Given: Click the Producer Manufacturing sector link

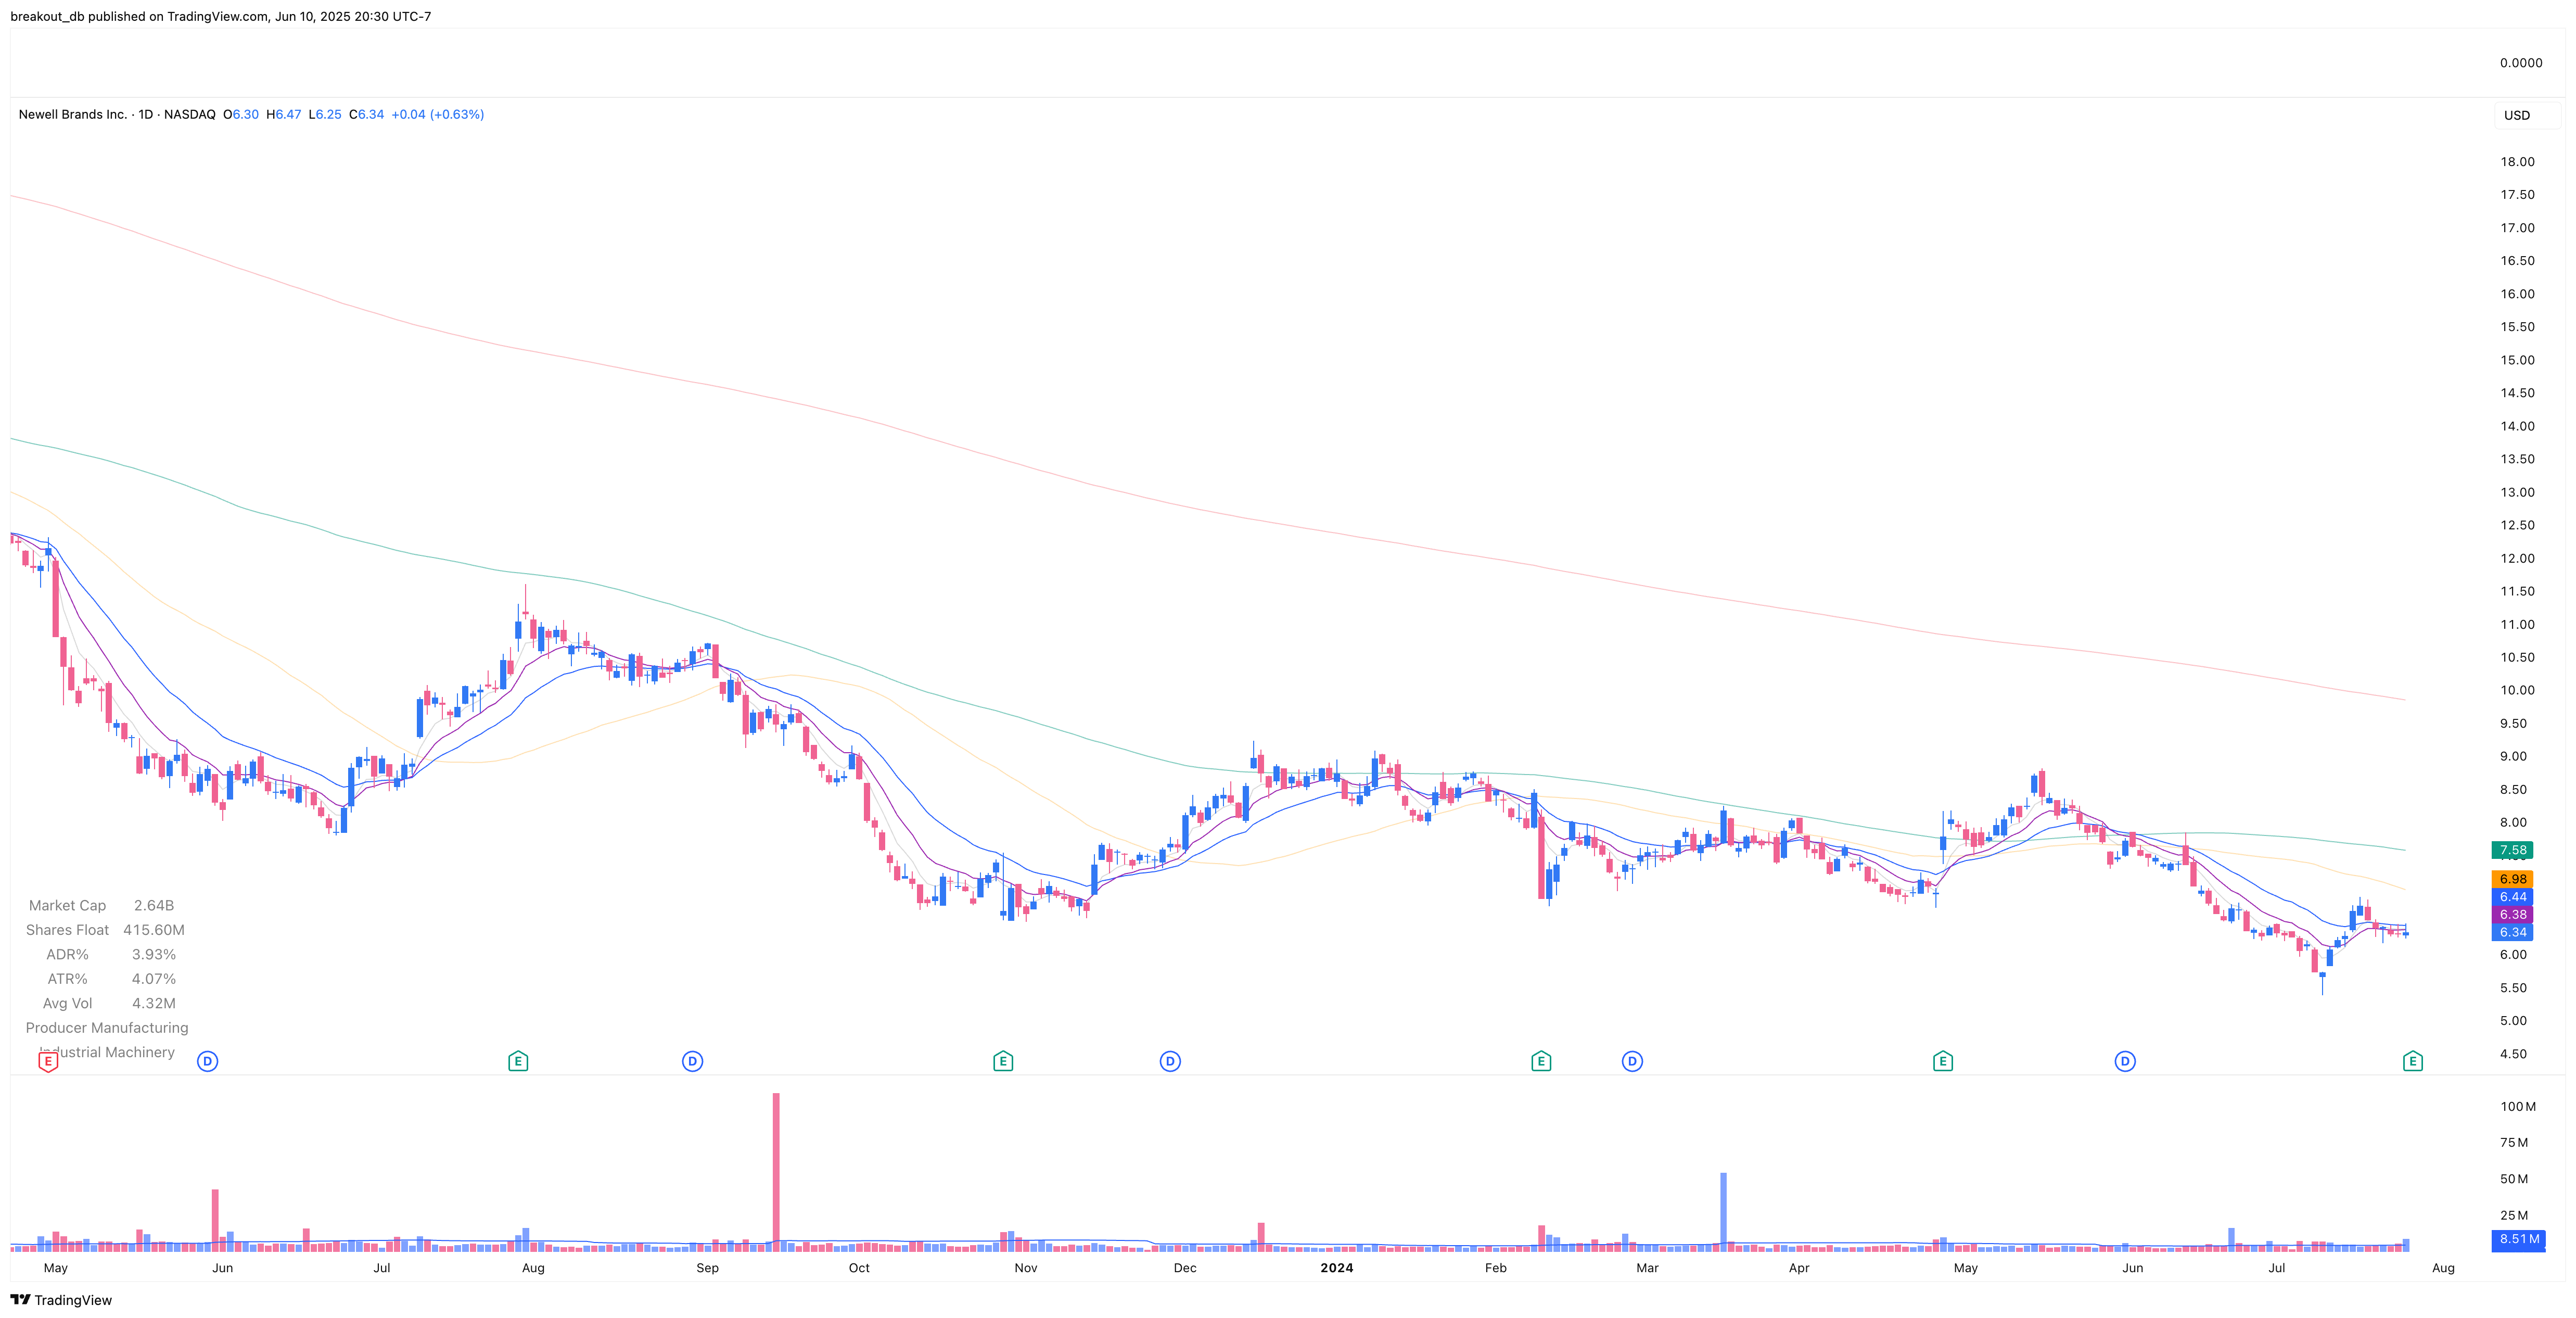Looking at the screenshot, I should pos(107,1027).
